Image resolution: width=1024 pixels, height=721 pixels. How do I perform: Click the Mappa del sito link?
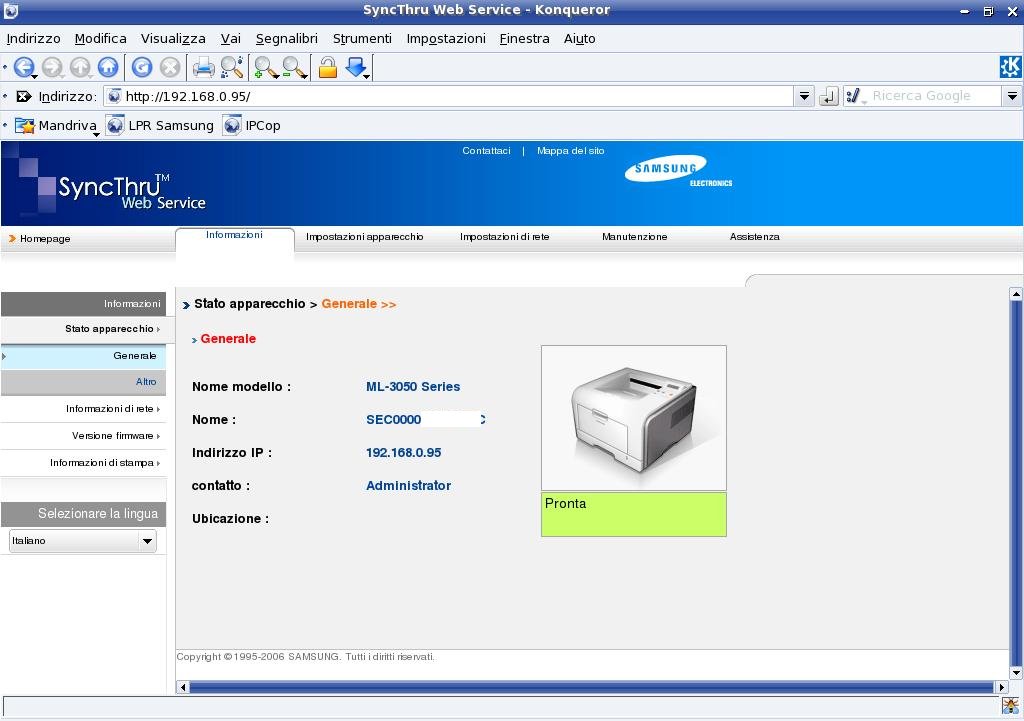(570, 151)
